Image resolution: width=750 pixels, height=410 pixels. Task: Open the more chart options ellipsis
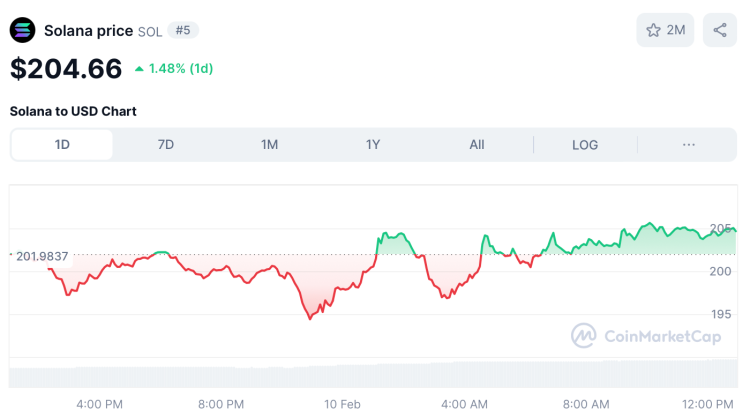pyautogui.click(x=689, y=145)
